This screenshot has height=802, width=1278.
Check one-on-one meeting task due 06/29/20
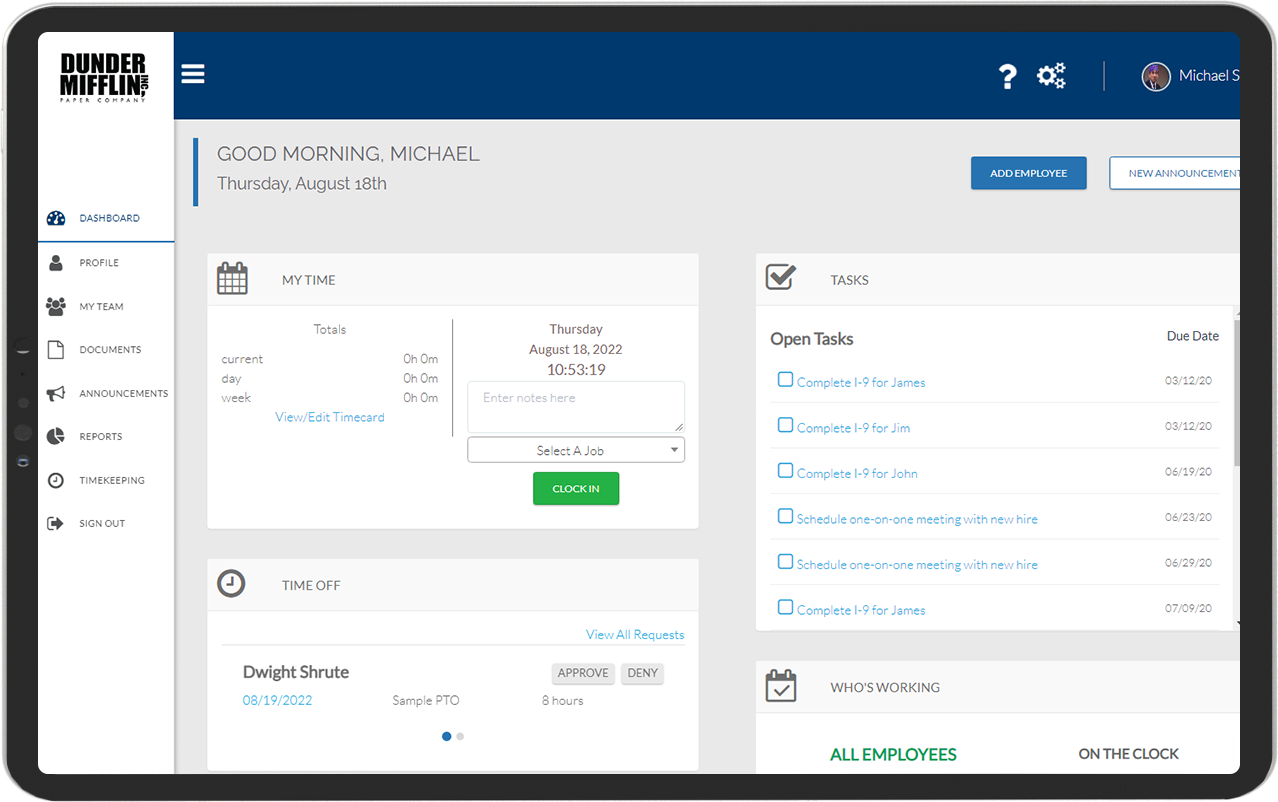click(785, 562)
